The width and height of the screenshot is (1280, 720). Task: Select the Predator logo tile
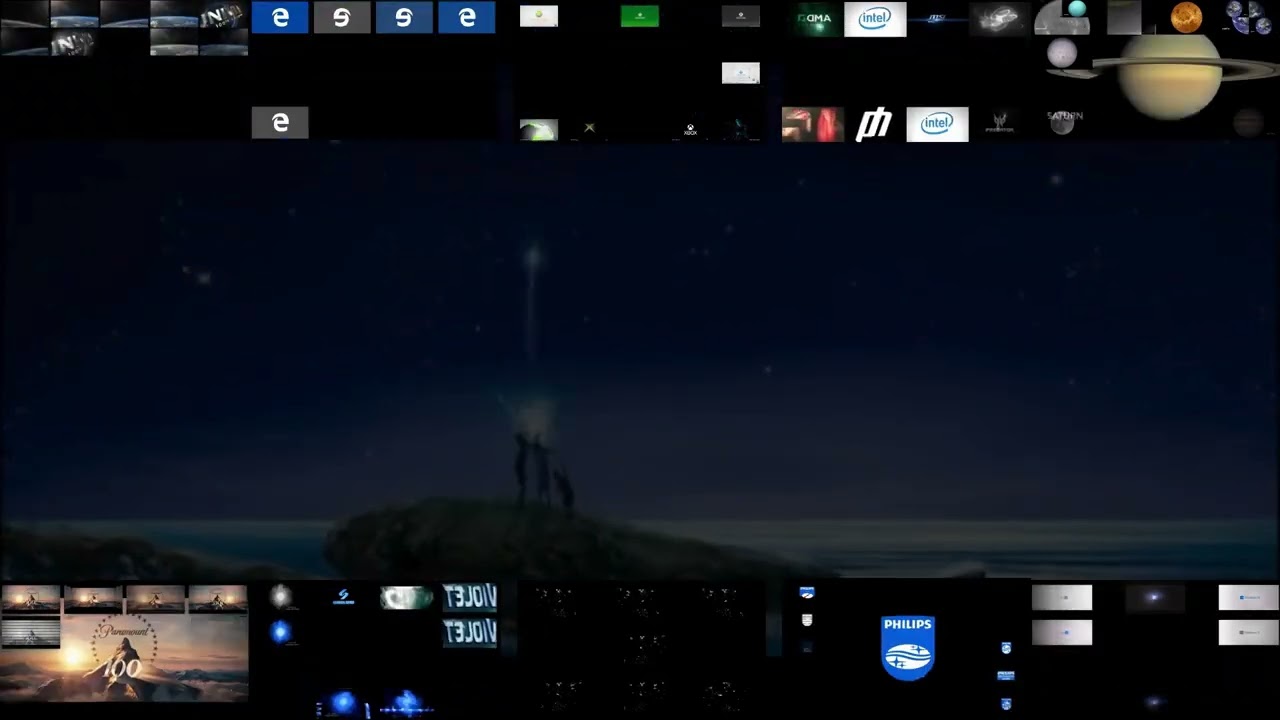coord(999,124)
